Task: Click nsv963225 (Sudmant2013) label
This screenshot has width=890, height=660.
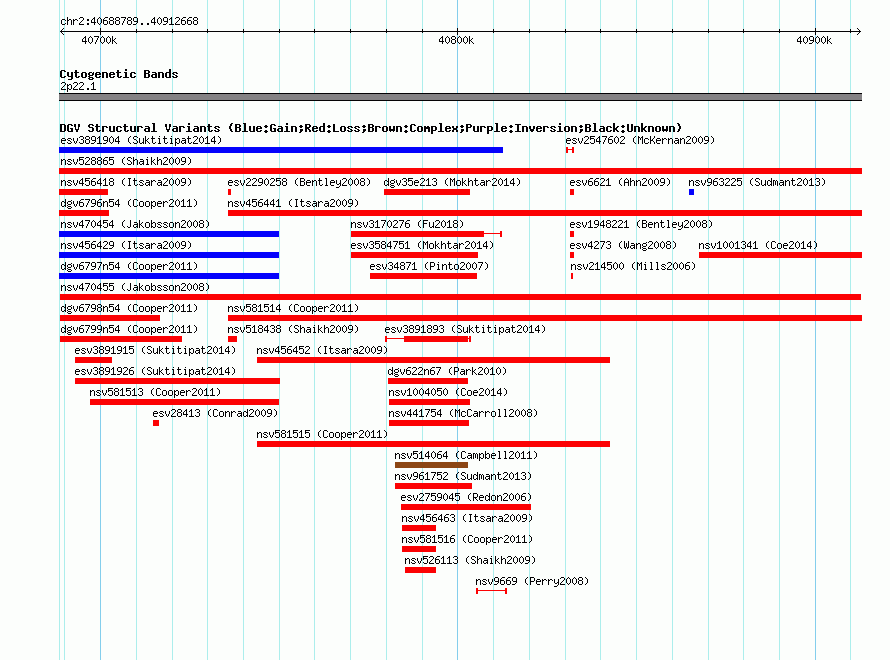Action: (x=757, y=182)
